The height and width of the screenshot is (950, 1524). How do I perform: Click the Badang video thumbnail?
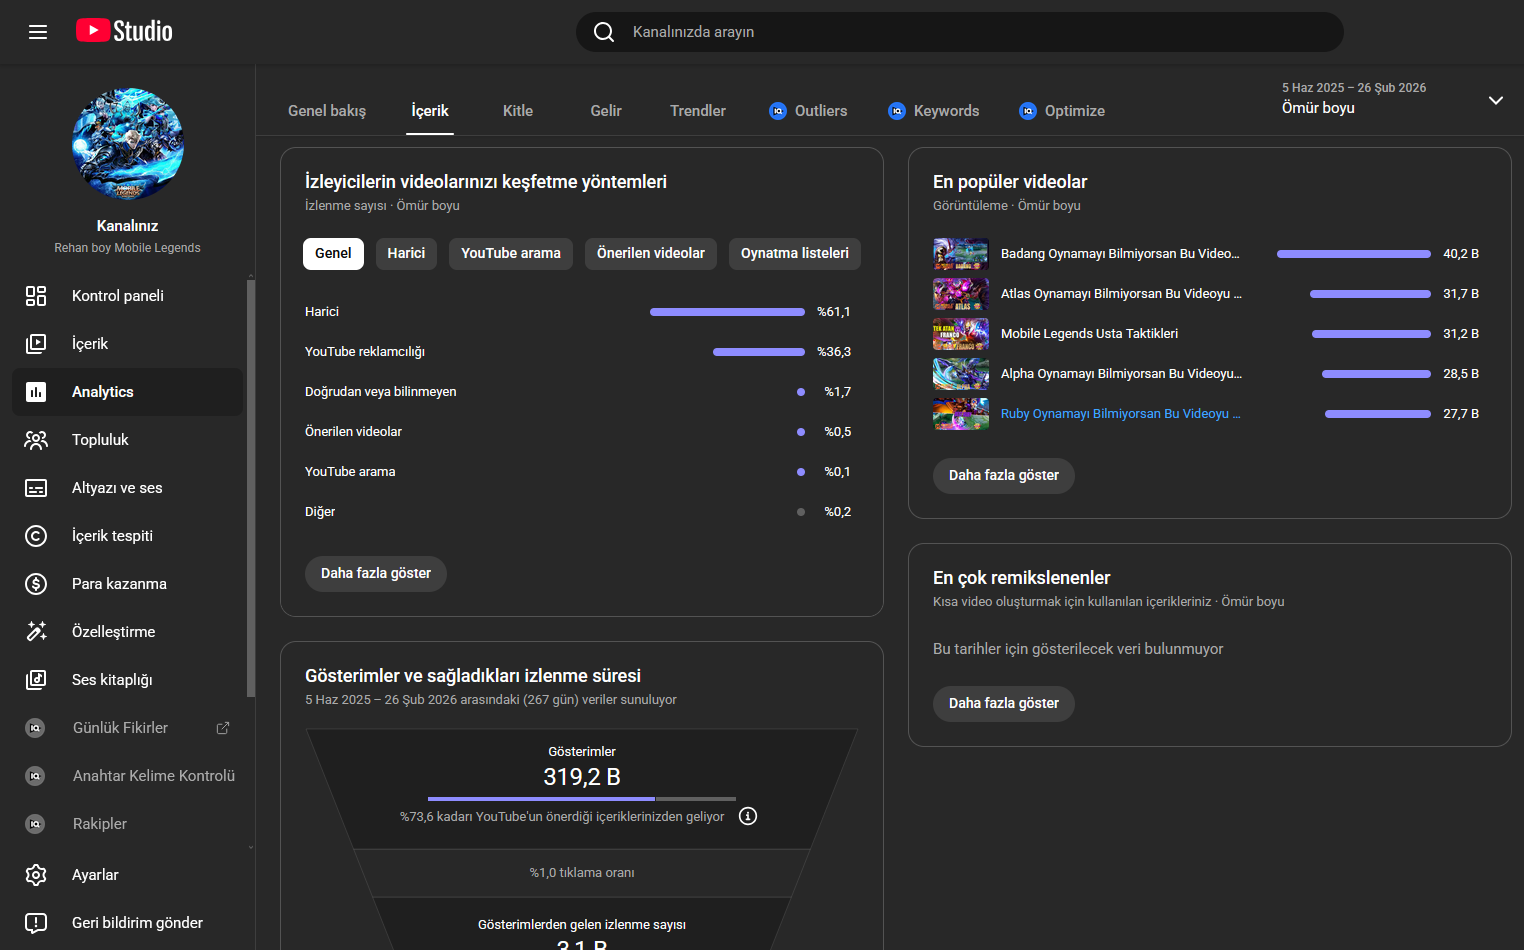point(961,254)
